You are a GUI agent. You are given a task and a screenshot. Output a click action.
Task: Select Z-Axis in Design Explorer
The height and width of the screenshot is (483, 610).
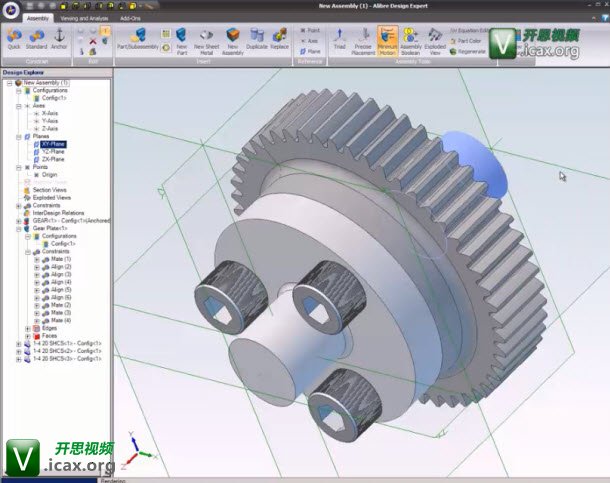(50, 129)
